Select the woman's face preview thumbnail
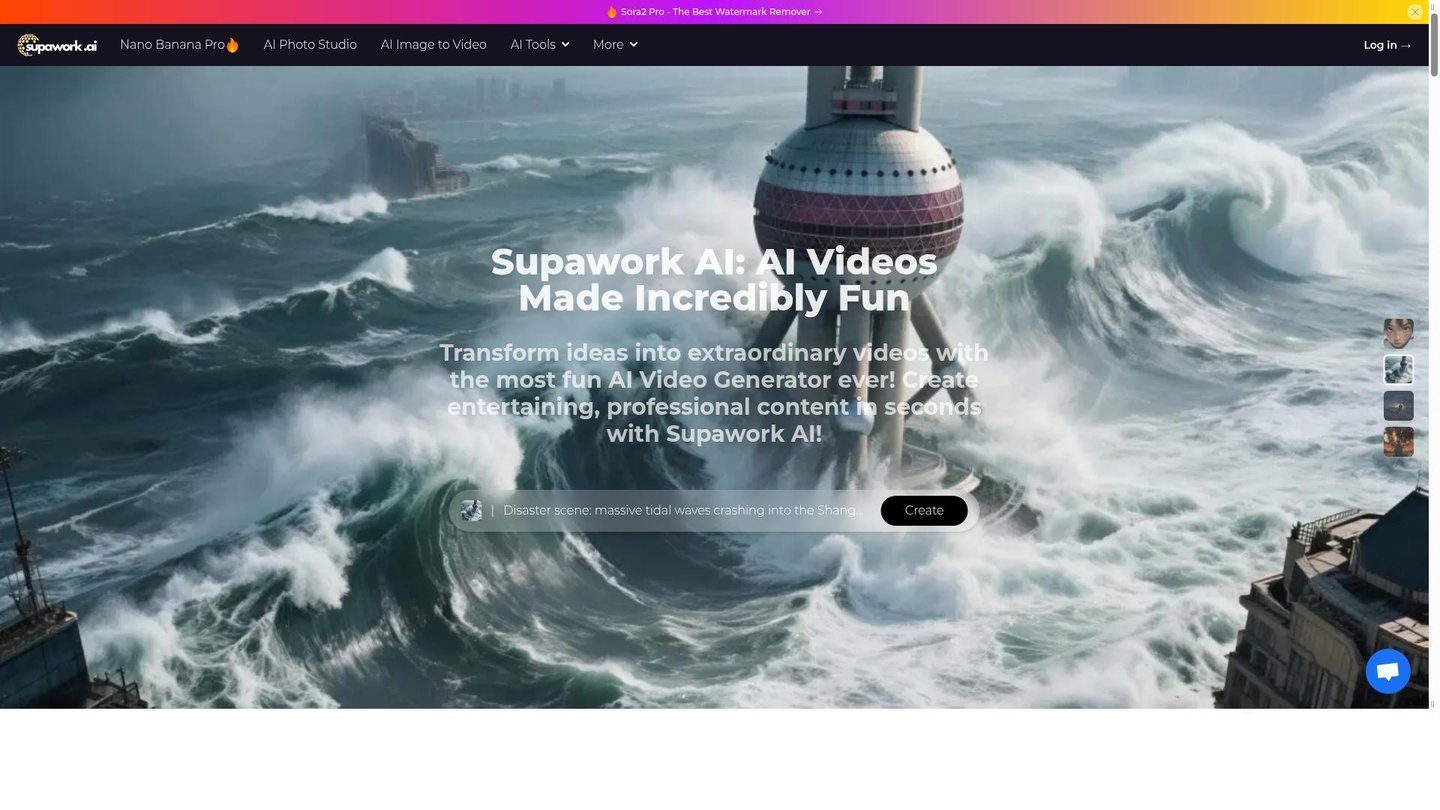This screenshot has width=1440, height=810. tap(1399, 334)
